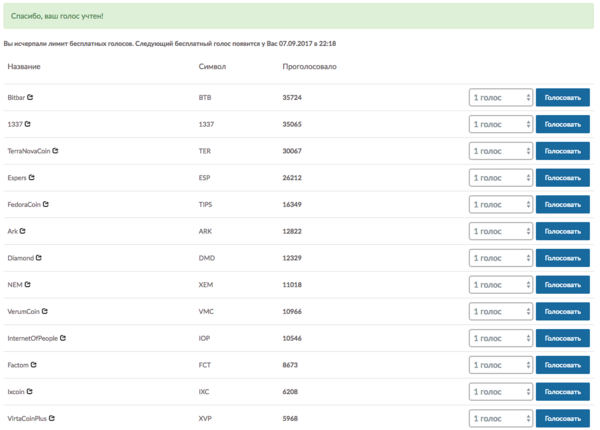
Task: Click the Проголосовало column header
Action: (x=310, y=67)
